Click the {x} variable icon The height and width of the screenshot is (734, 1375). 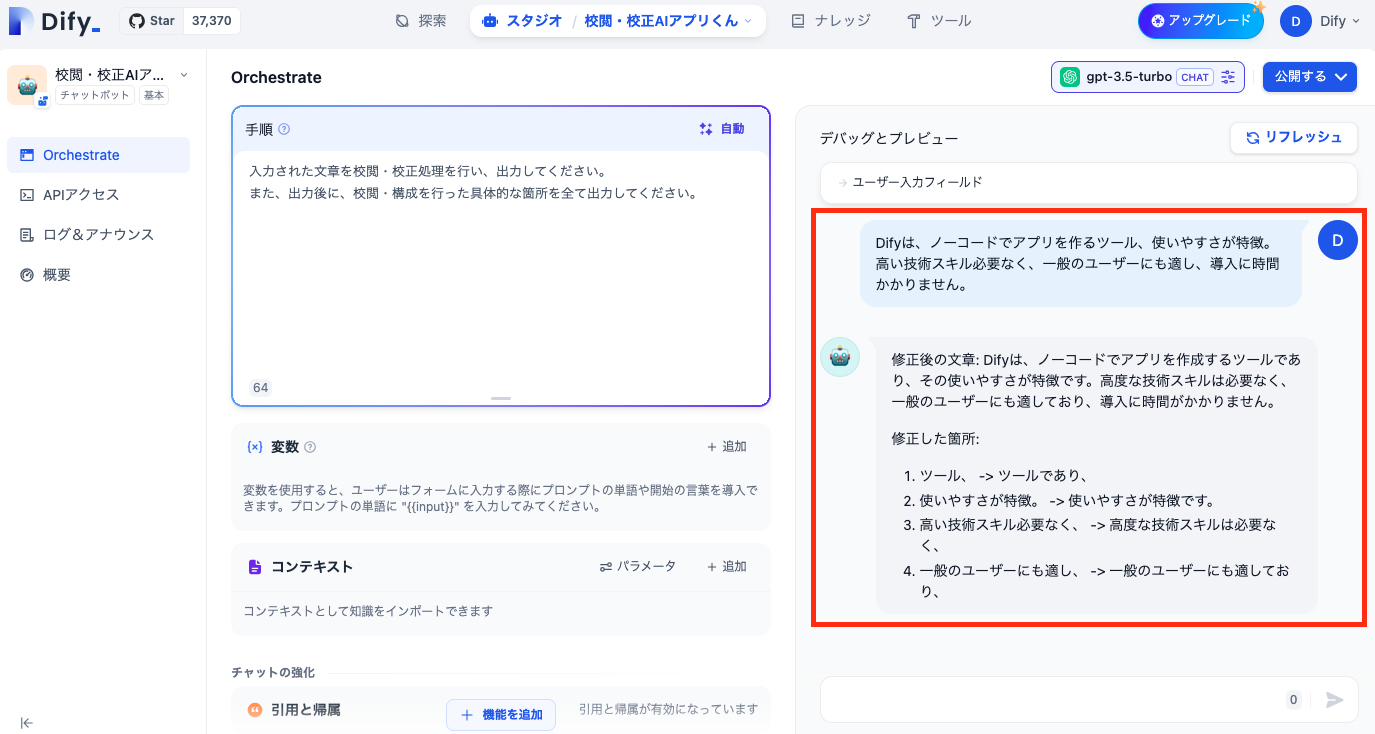pyautogui.click(x=255, y=447)
